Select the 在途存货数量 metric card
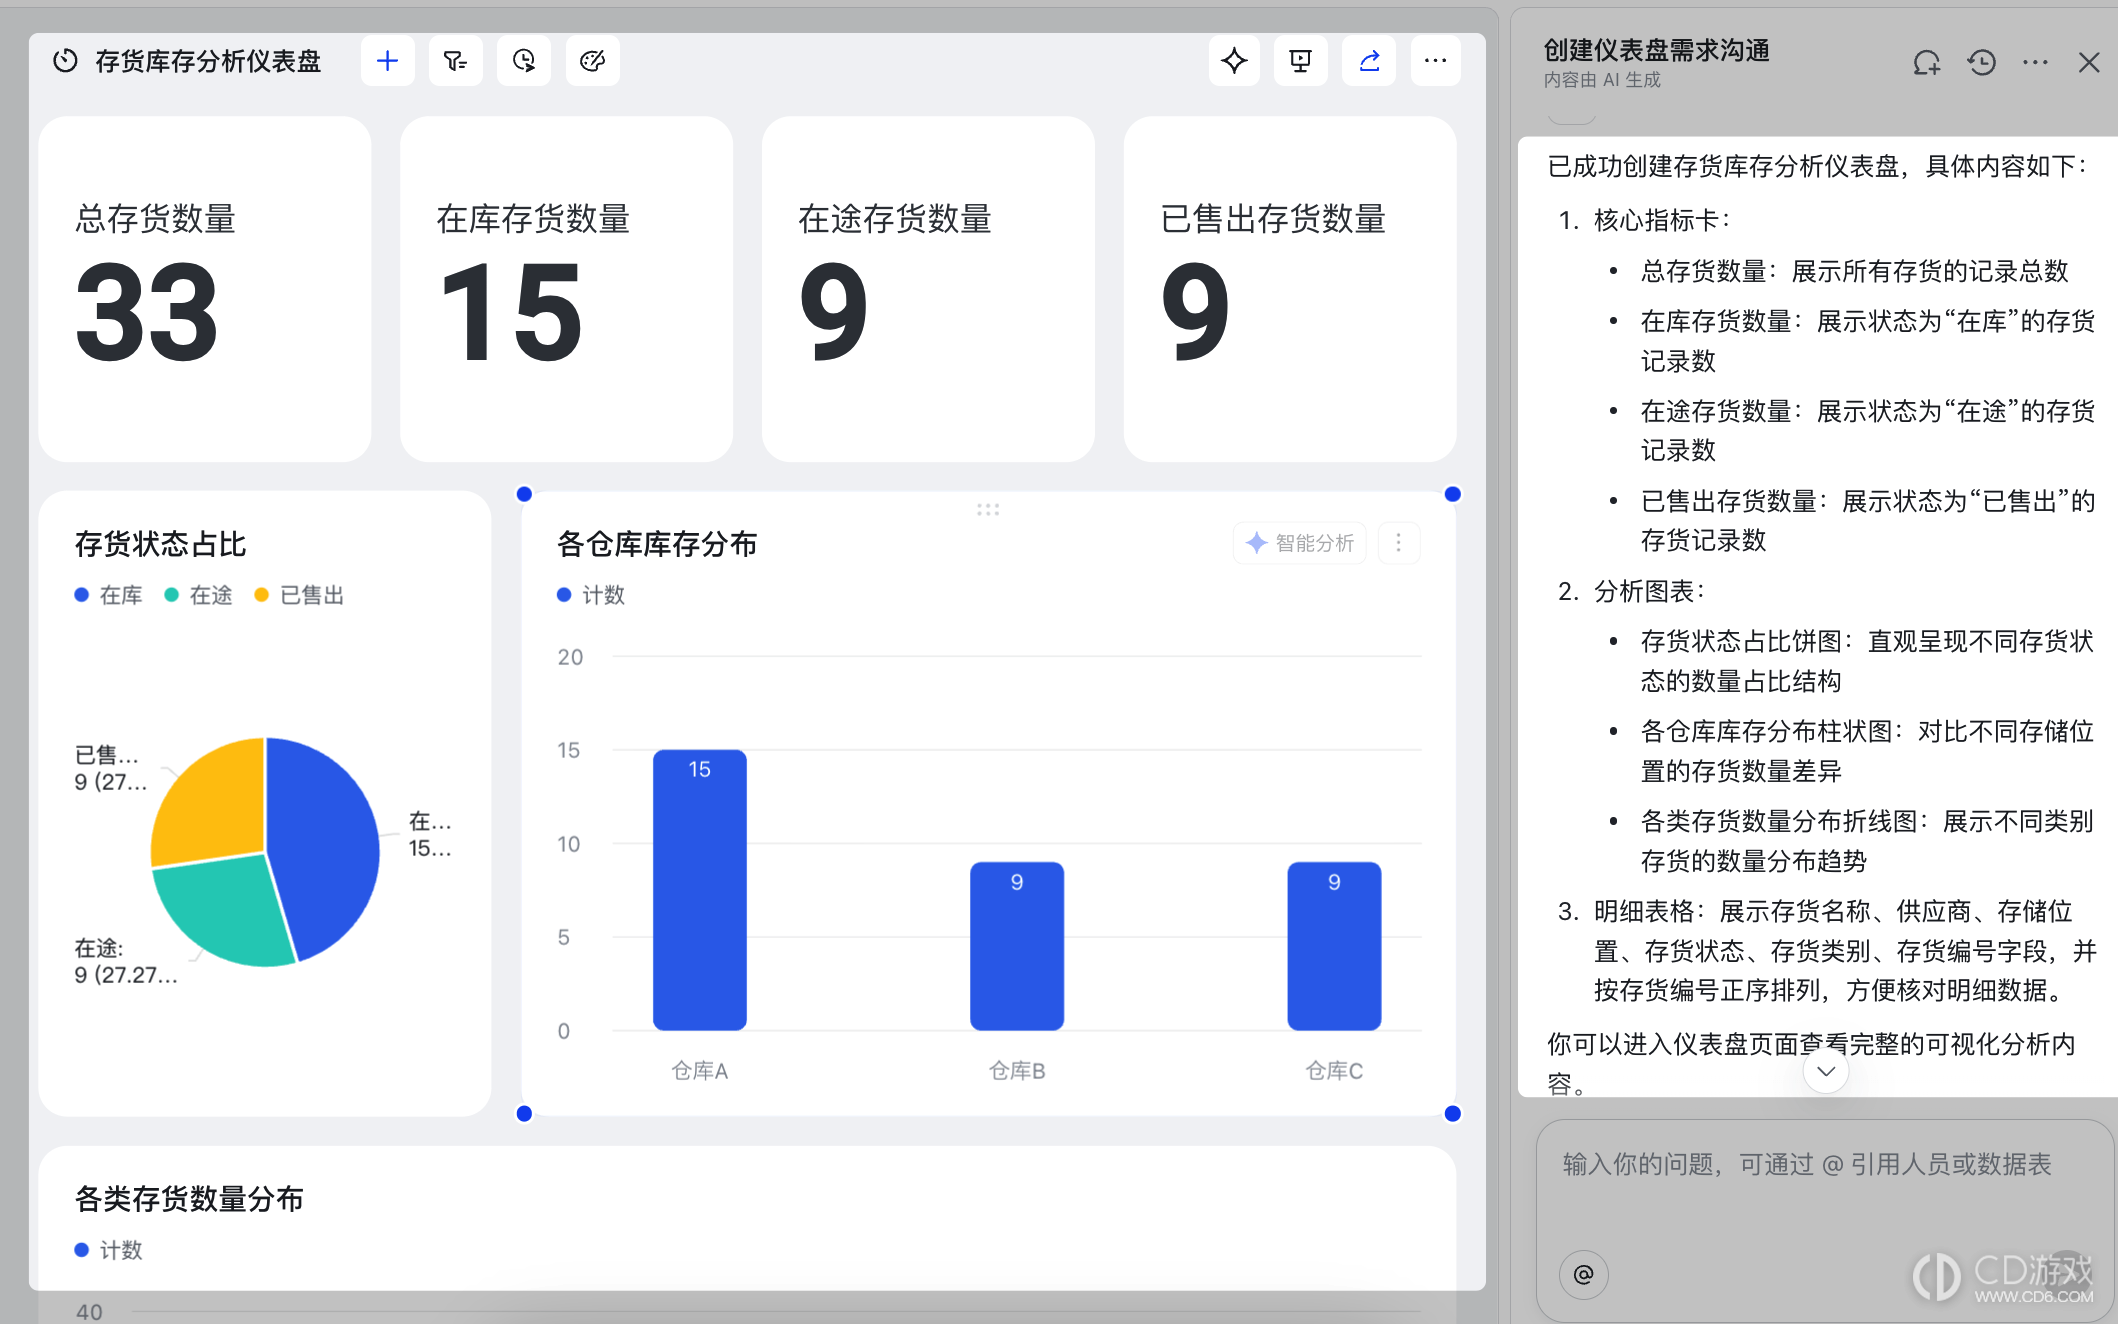The height and width of the screenshot is (1324, 2118). click(x=928, y=289)
